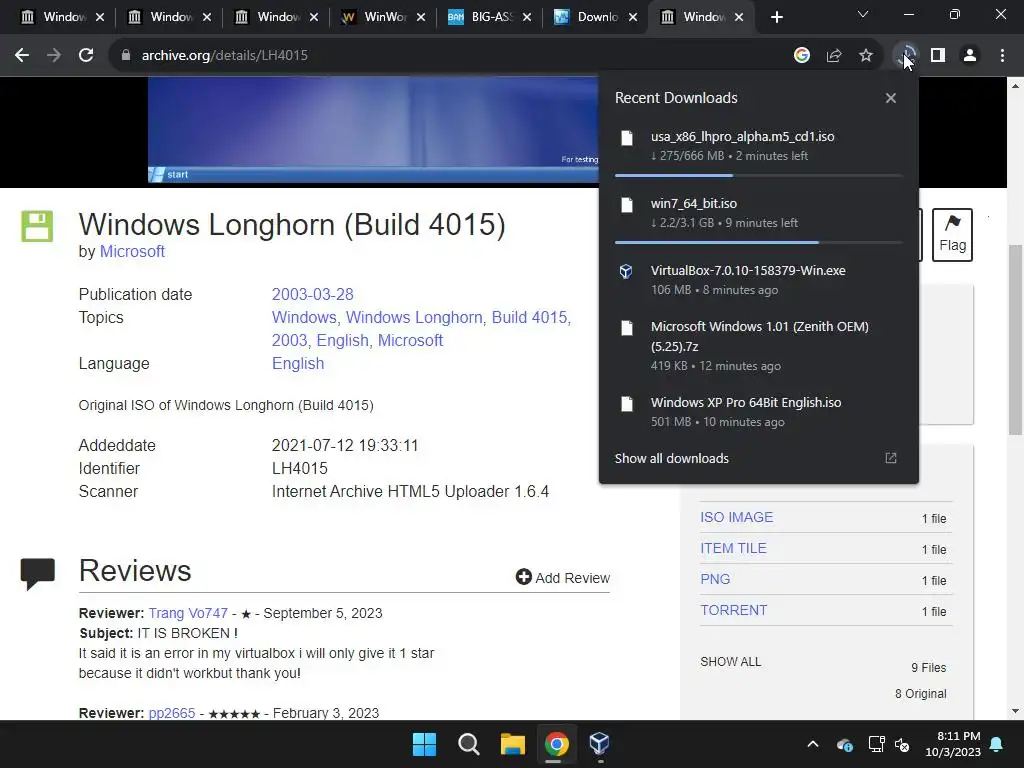Click the Show all downloads external-link icon
This screenshot has height=768, width=1024.
click(x=891, y=458)
